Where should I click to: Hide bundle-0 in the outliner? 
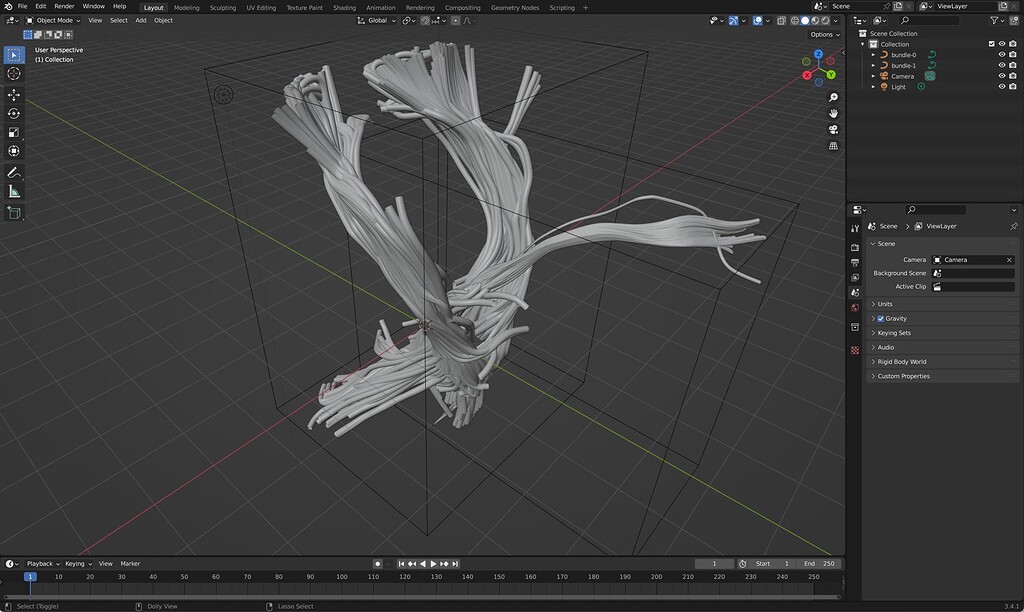(1002, 55)
